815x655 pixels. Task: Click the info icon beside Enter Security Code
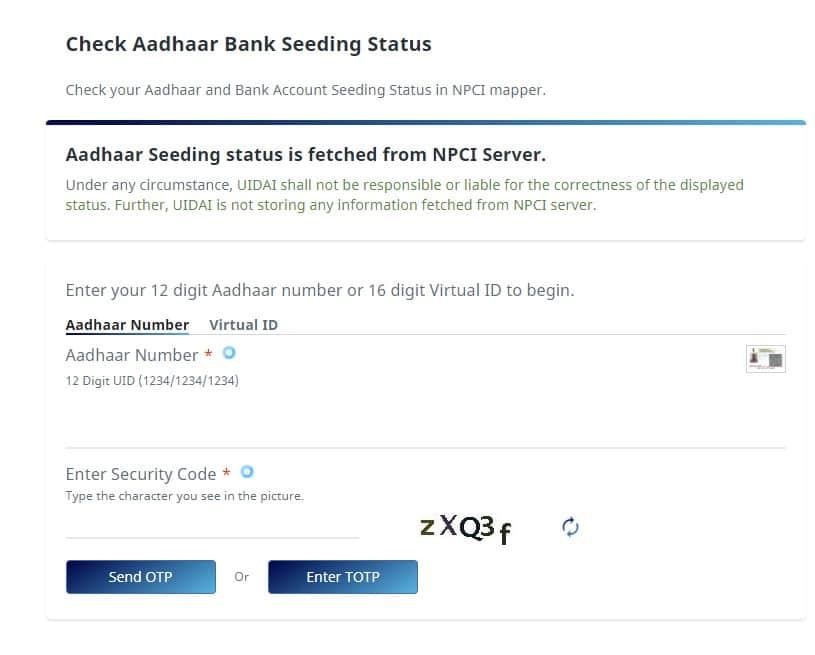pos(247,472)
